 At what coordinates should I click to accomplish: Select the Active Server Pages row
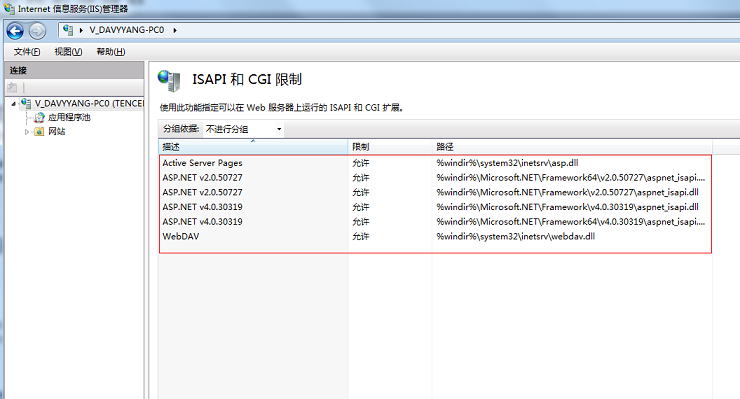(435, 163)
